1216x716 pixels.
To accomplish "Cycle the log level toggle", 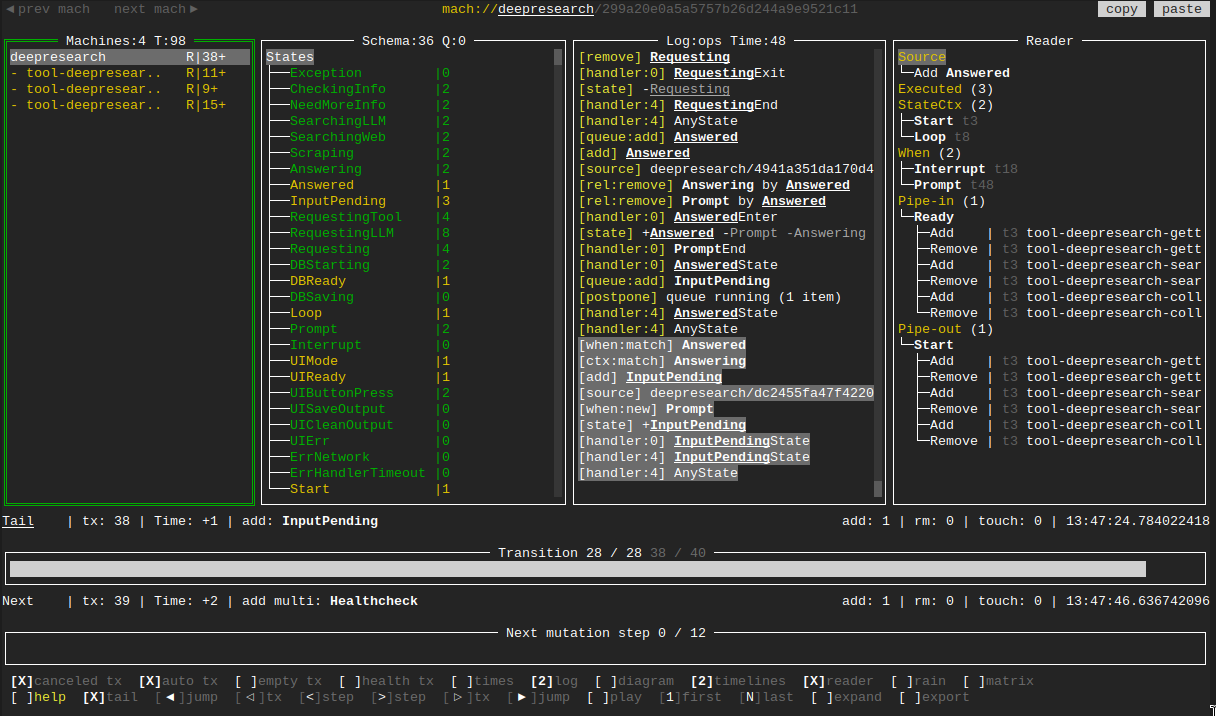I will pos(554,681).
